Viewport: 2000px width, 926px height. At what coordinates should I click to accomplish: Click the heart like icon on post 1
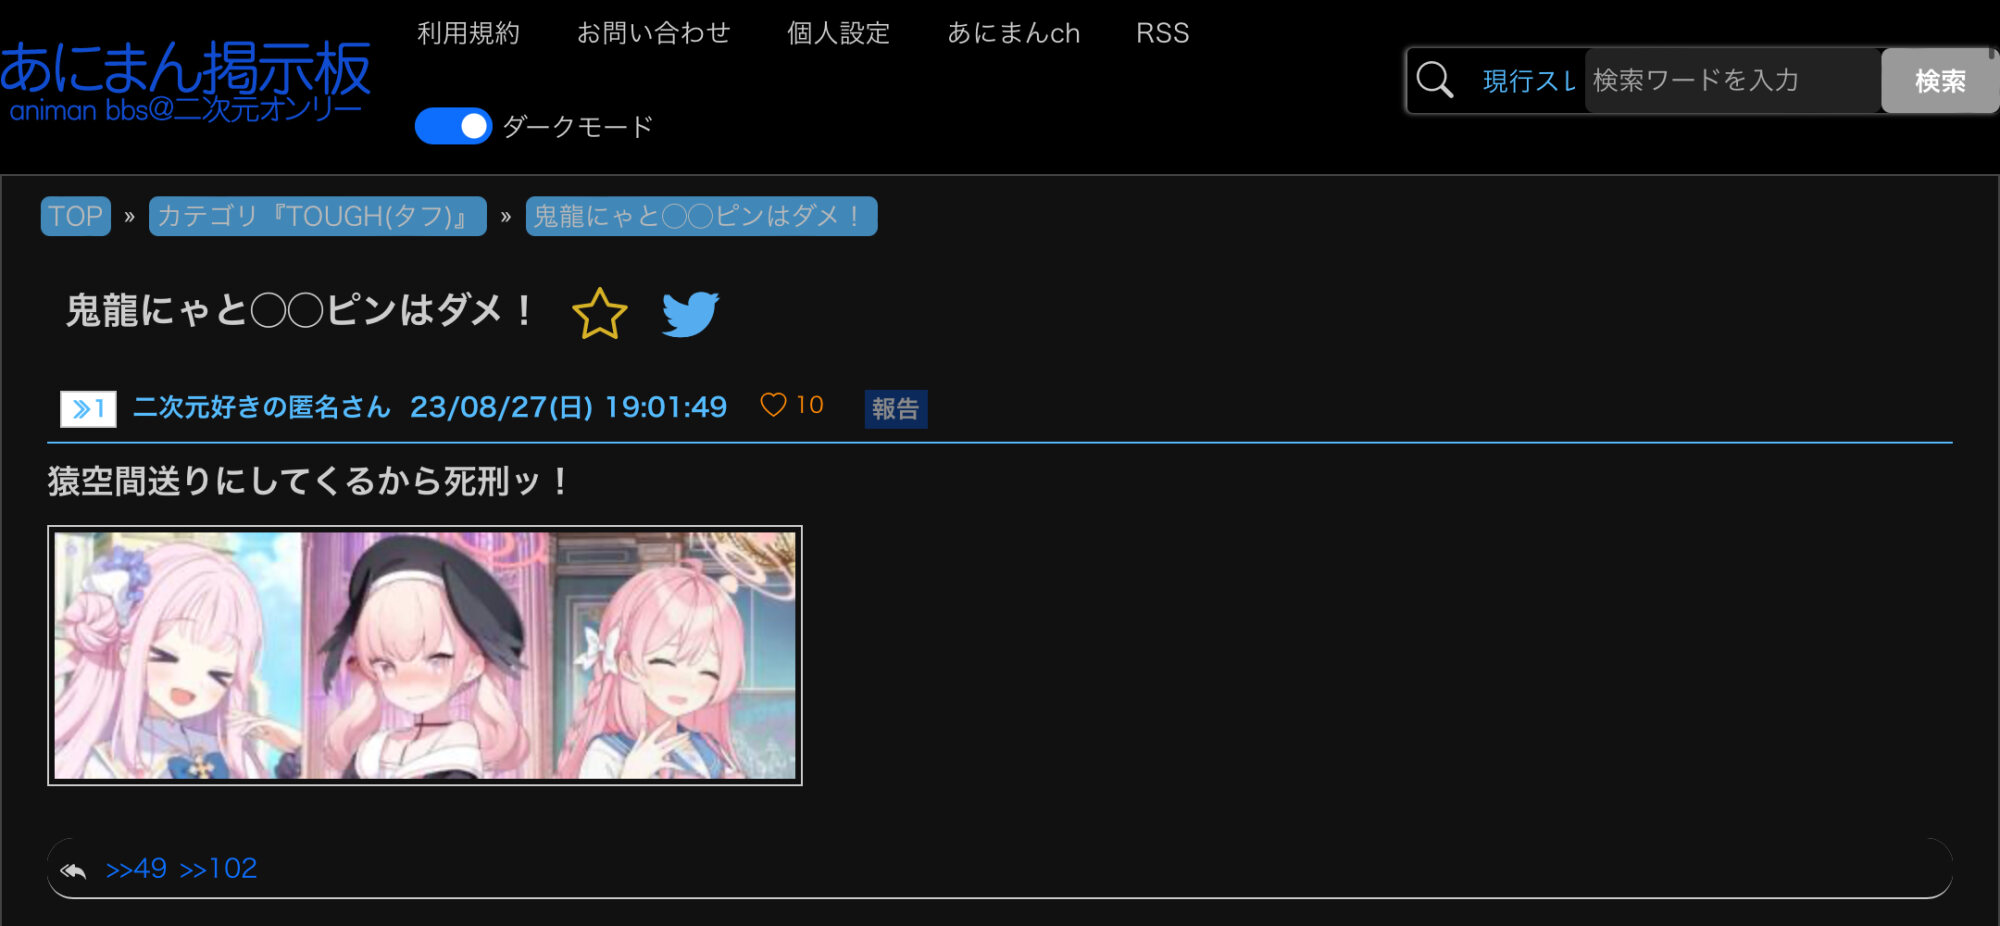pyautogui.click(x=773, y=404)
